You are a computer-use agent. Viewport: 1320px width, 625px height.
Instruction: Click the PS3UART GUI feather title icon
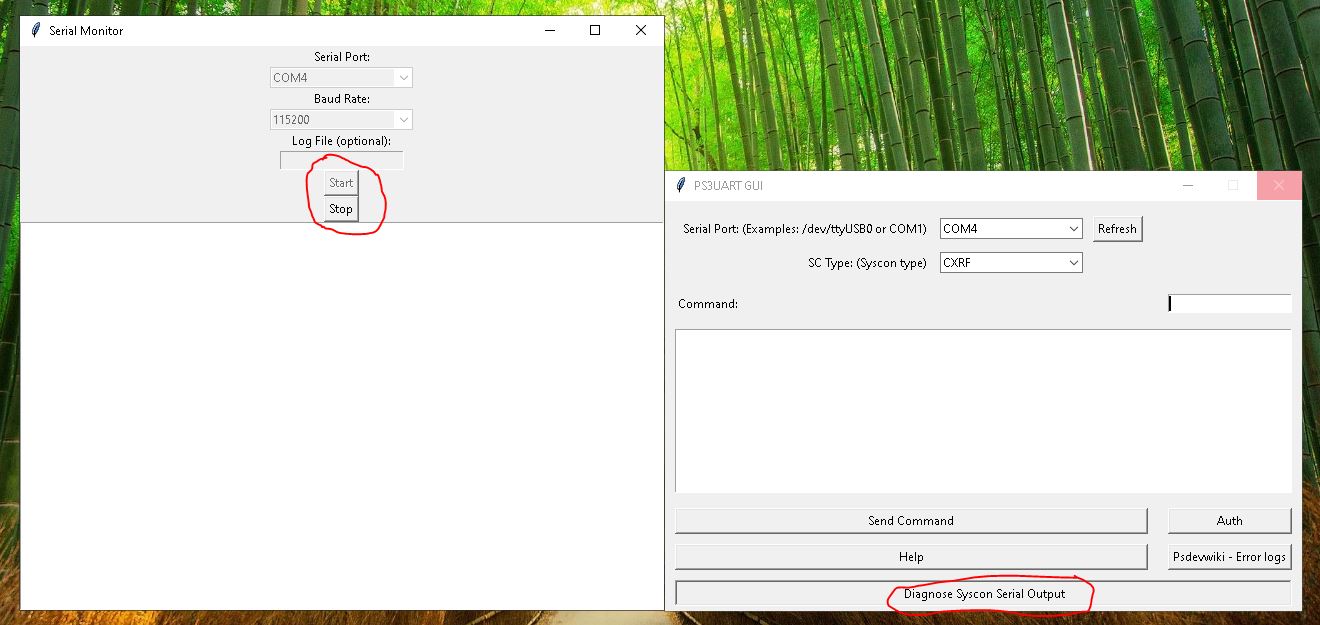681,185
